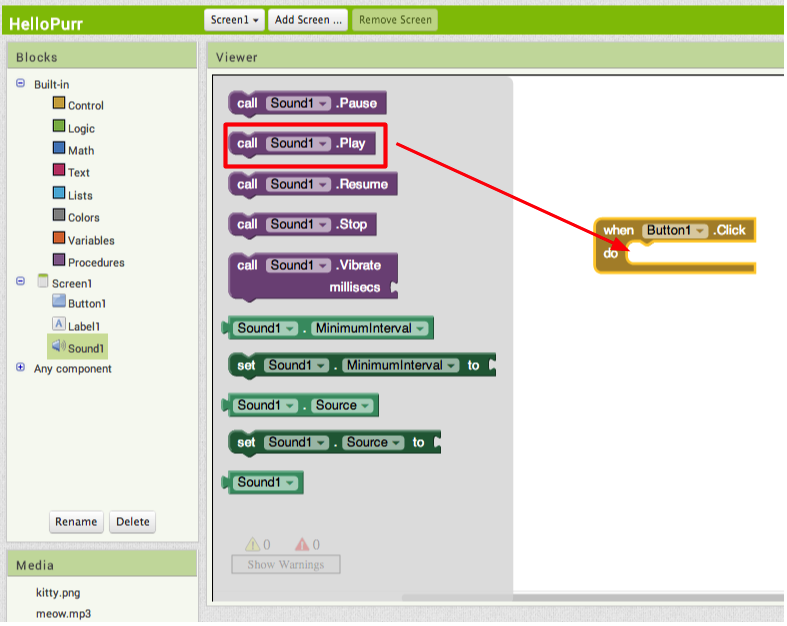787x626 pixels.
Task: Open the Screen1 screen selector dropdown
Action: 234,20
